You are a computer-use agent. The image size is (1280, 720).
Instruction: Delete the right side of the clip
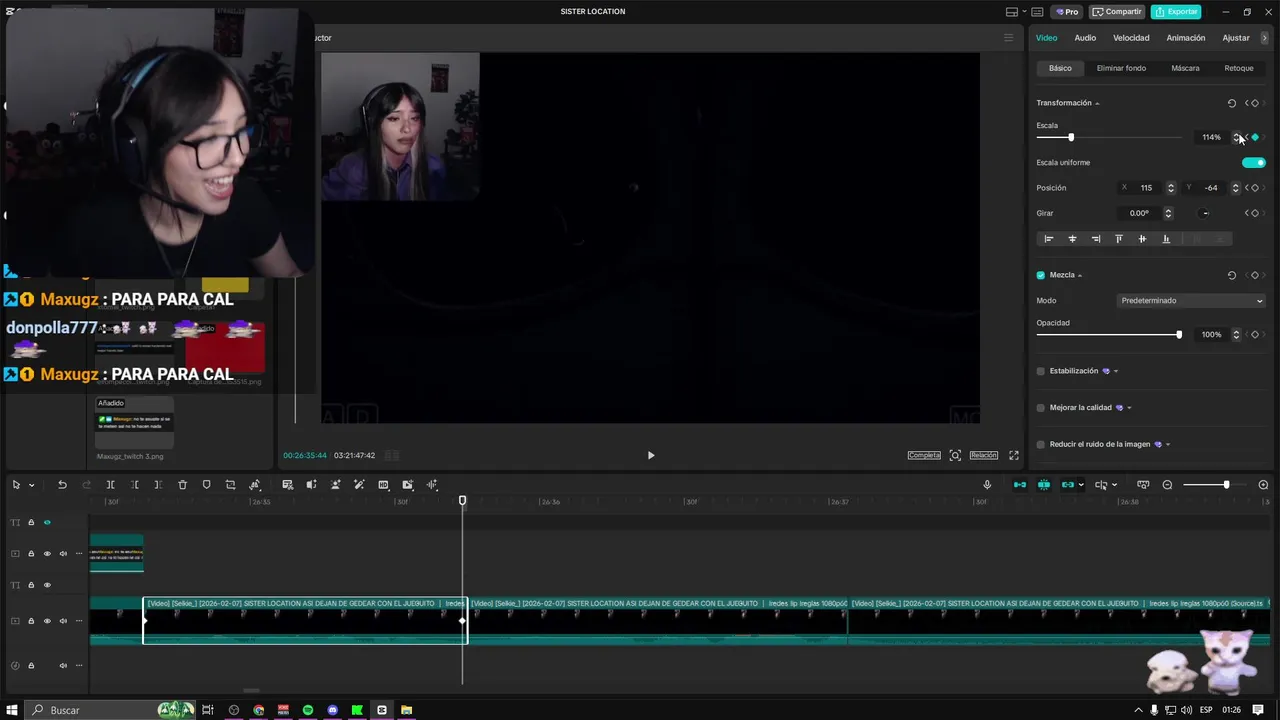click(x=158, y=485)
